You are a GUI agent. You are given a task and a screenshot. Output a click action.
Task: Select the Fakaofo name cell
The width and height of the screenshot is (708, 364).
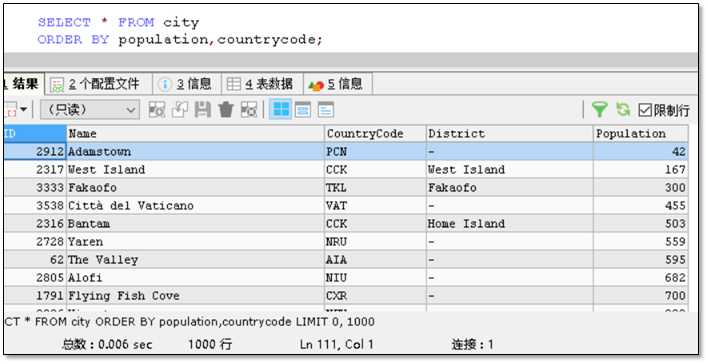point(195,187)
